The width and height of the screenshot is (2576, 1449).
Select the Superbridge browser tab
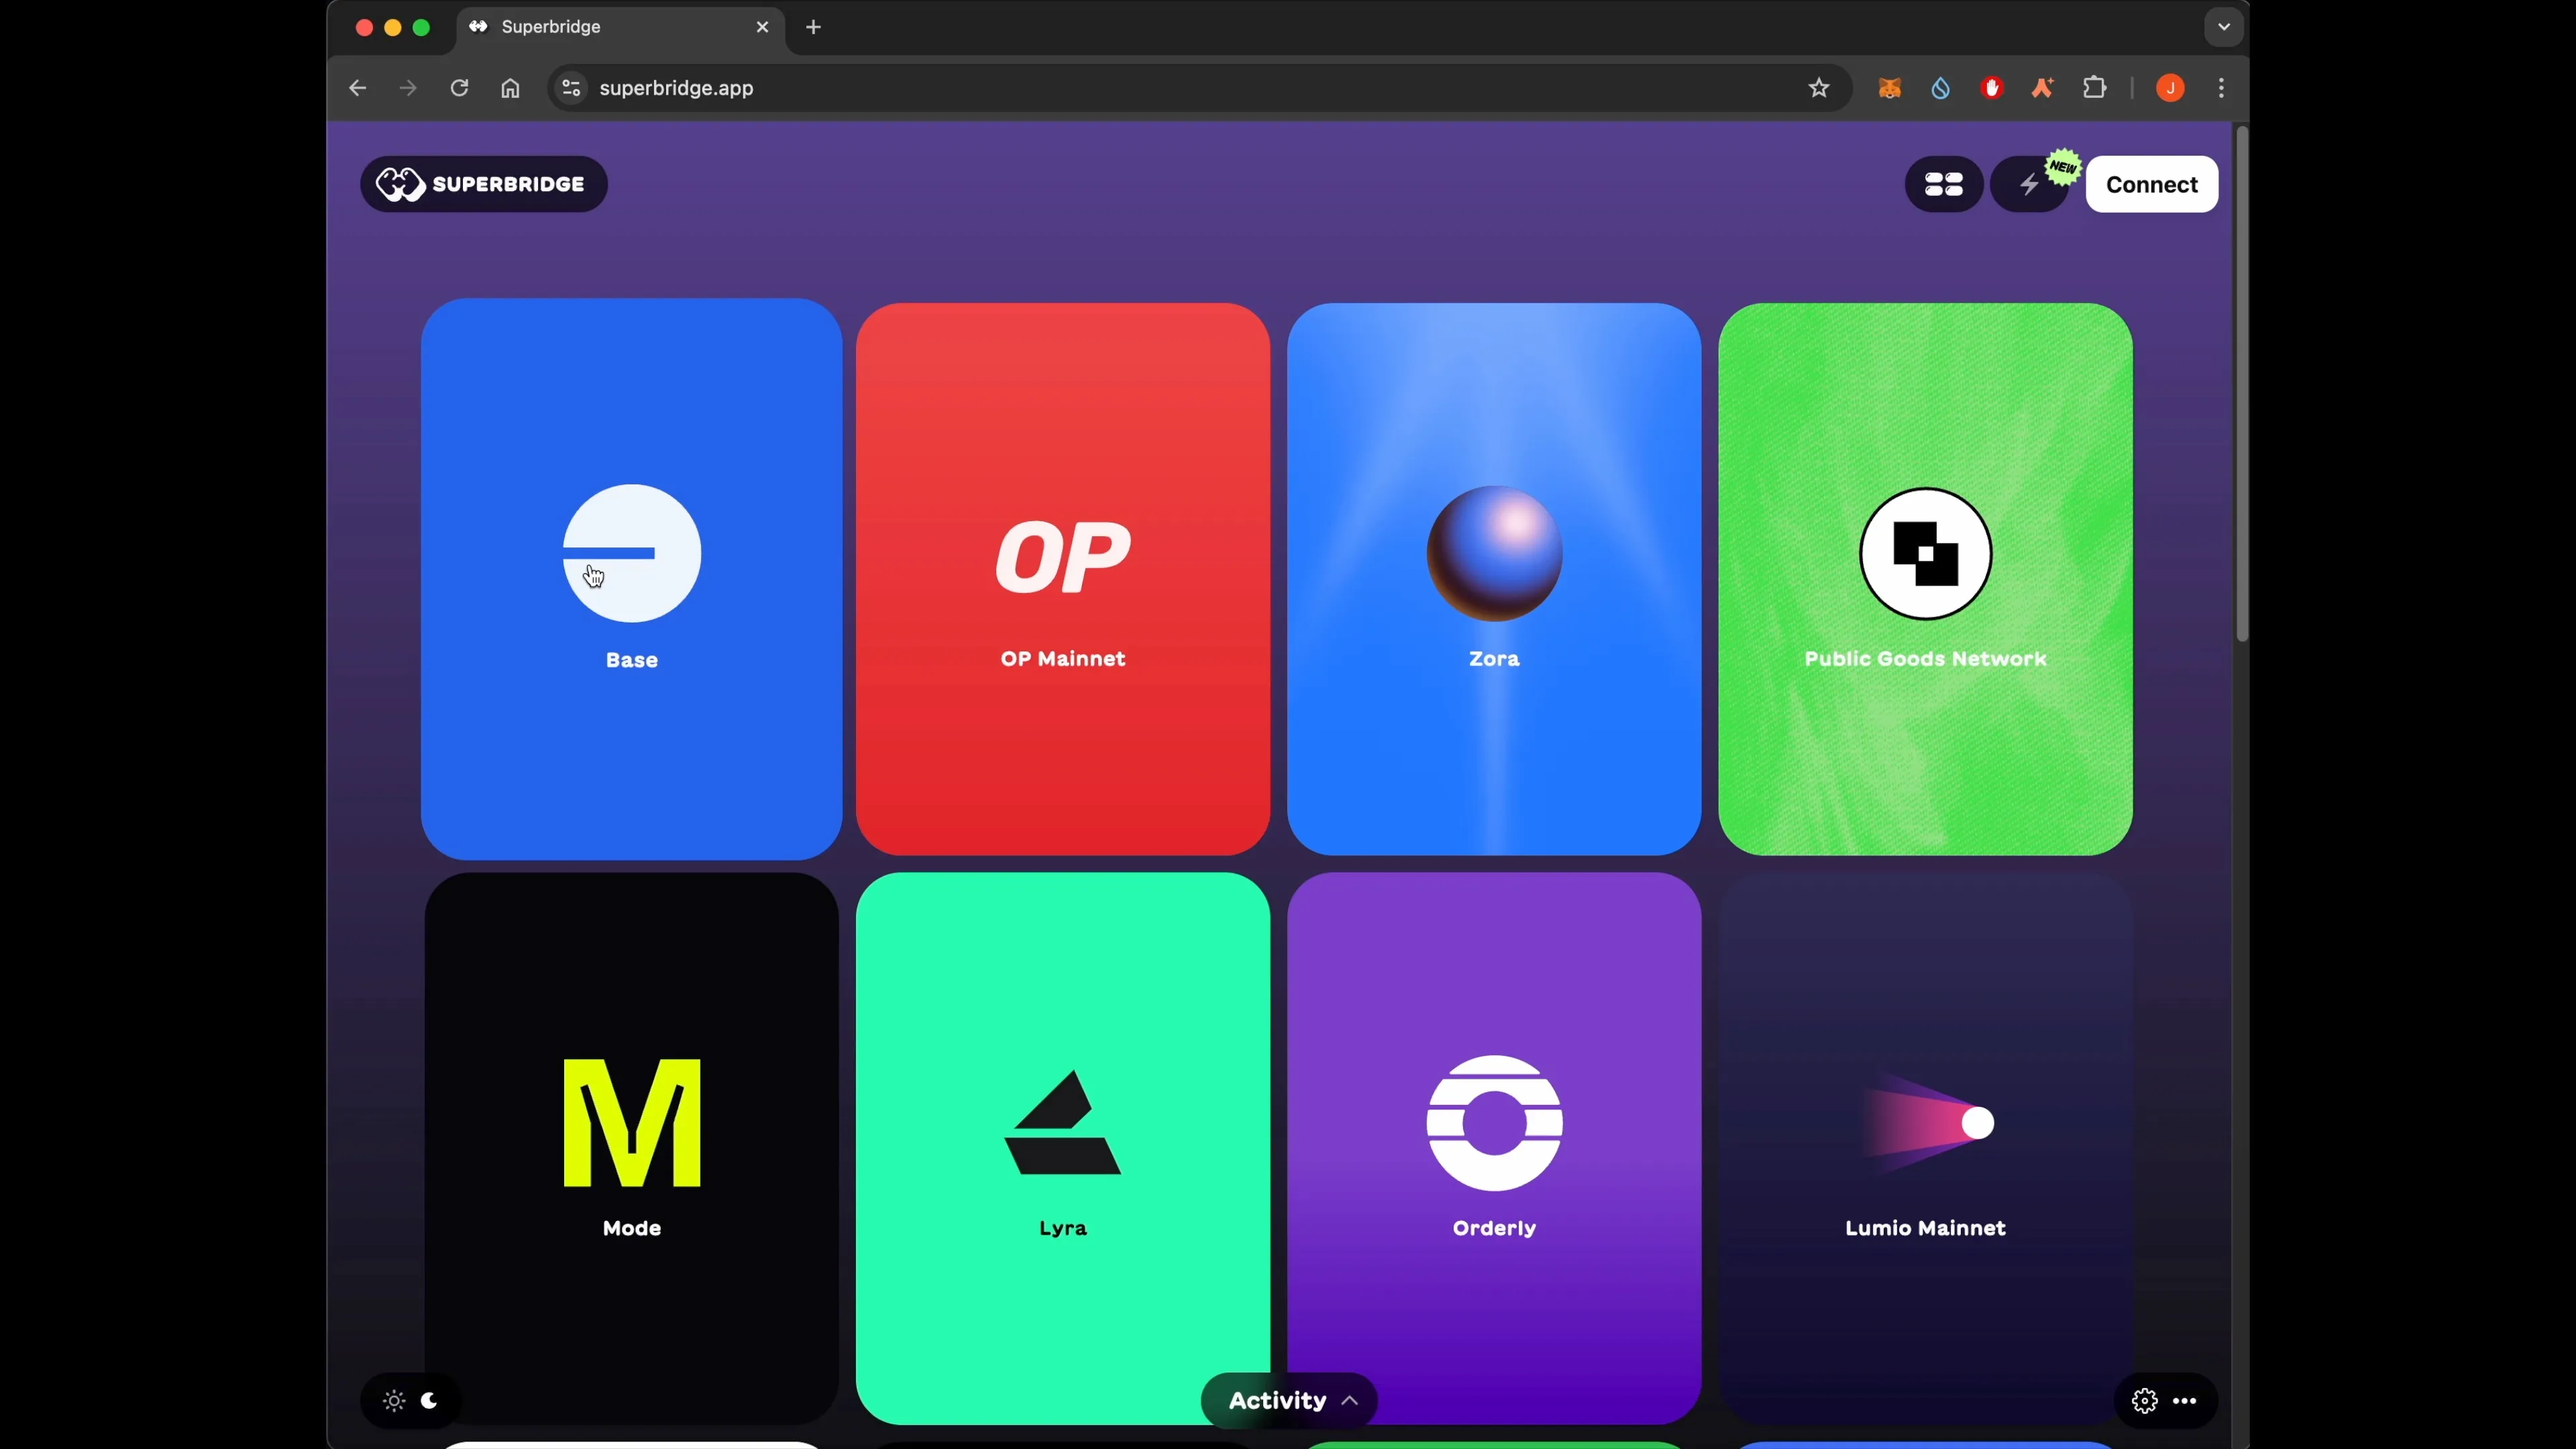click(x=621, y=27)
